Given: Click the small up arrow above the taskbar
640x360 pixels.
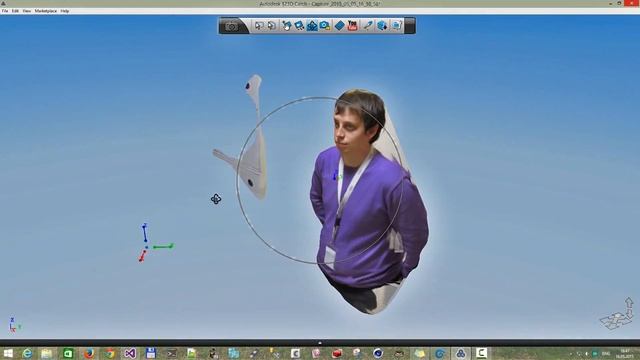Looking at the screenshot, I should tap(320, 343).
